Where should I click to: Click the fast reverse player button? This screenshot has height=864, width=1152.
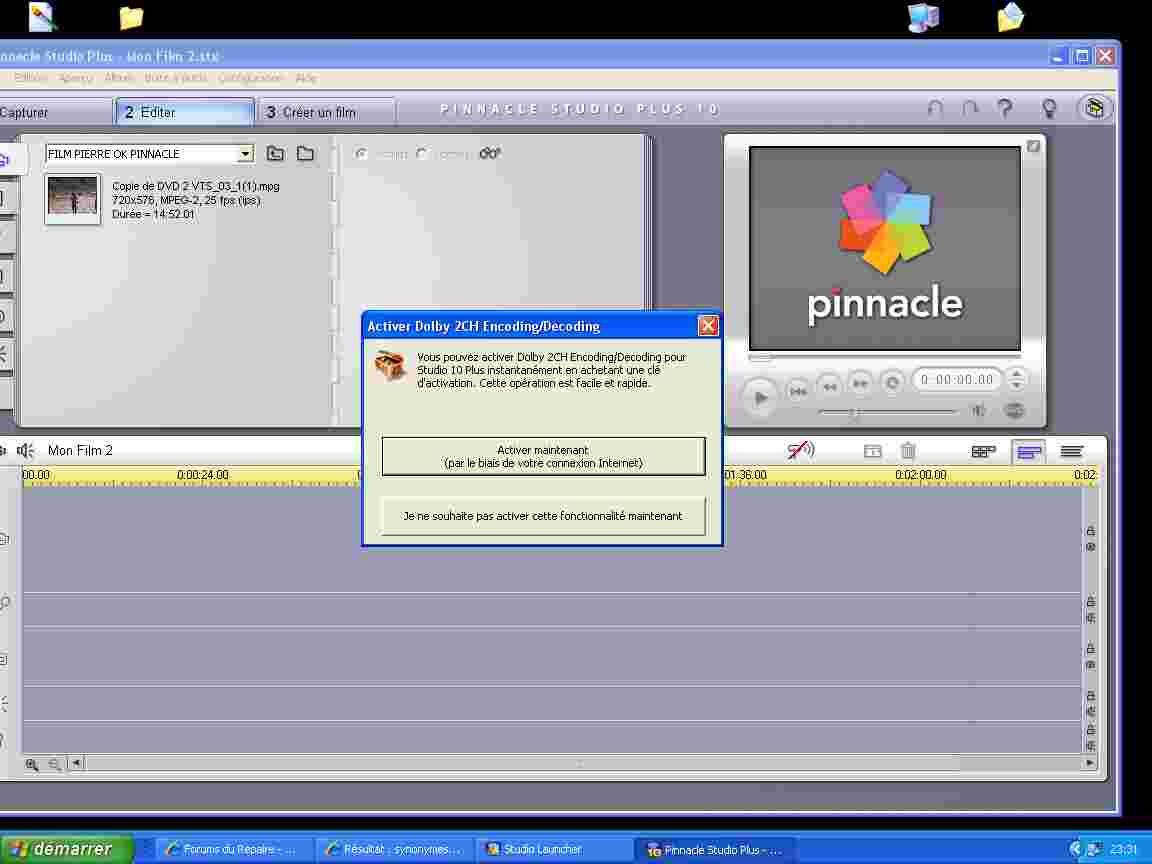point(829,386)
